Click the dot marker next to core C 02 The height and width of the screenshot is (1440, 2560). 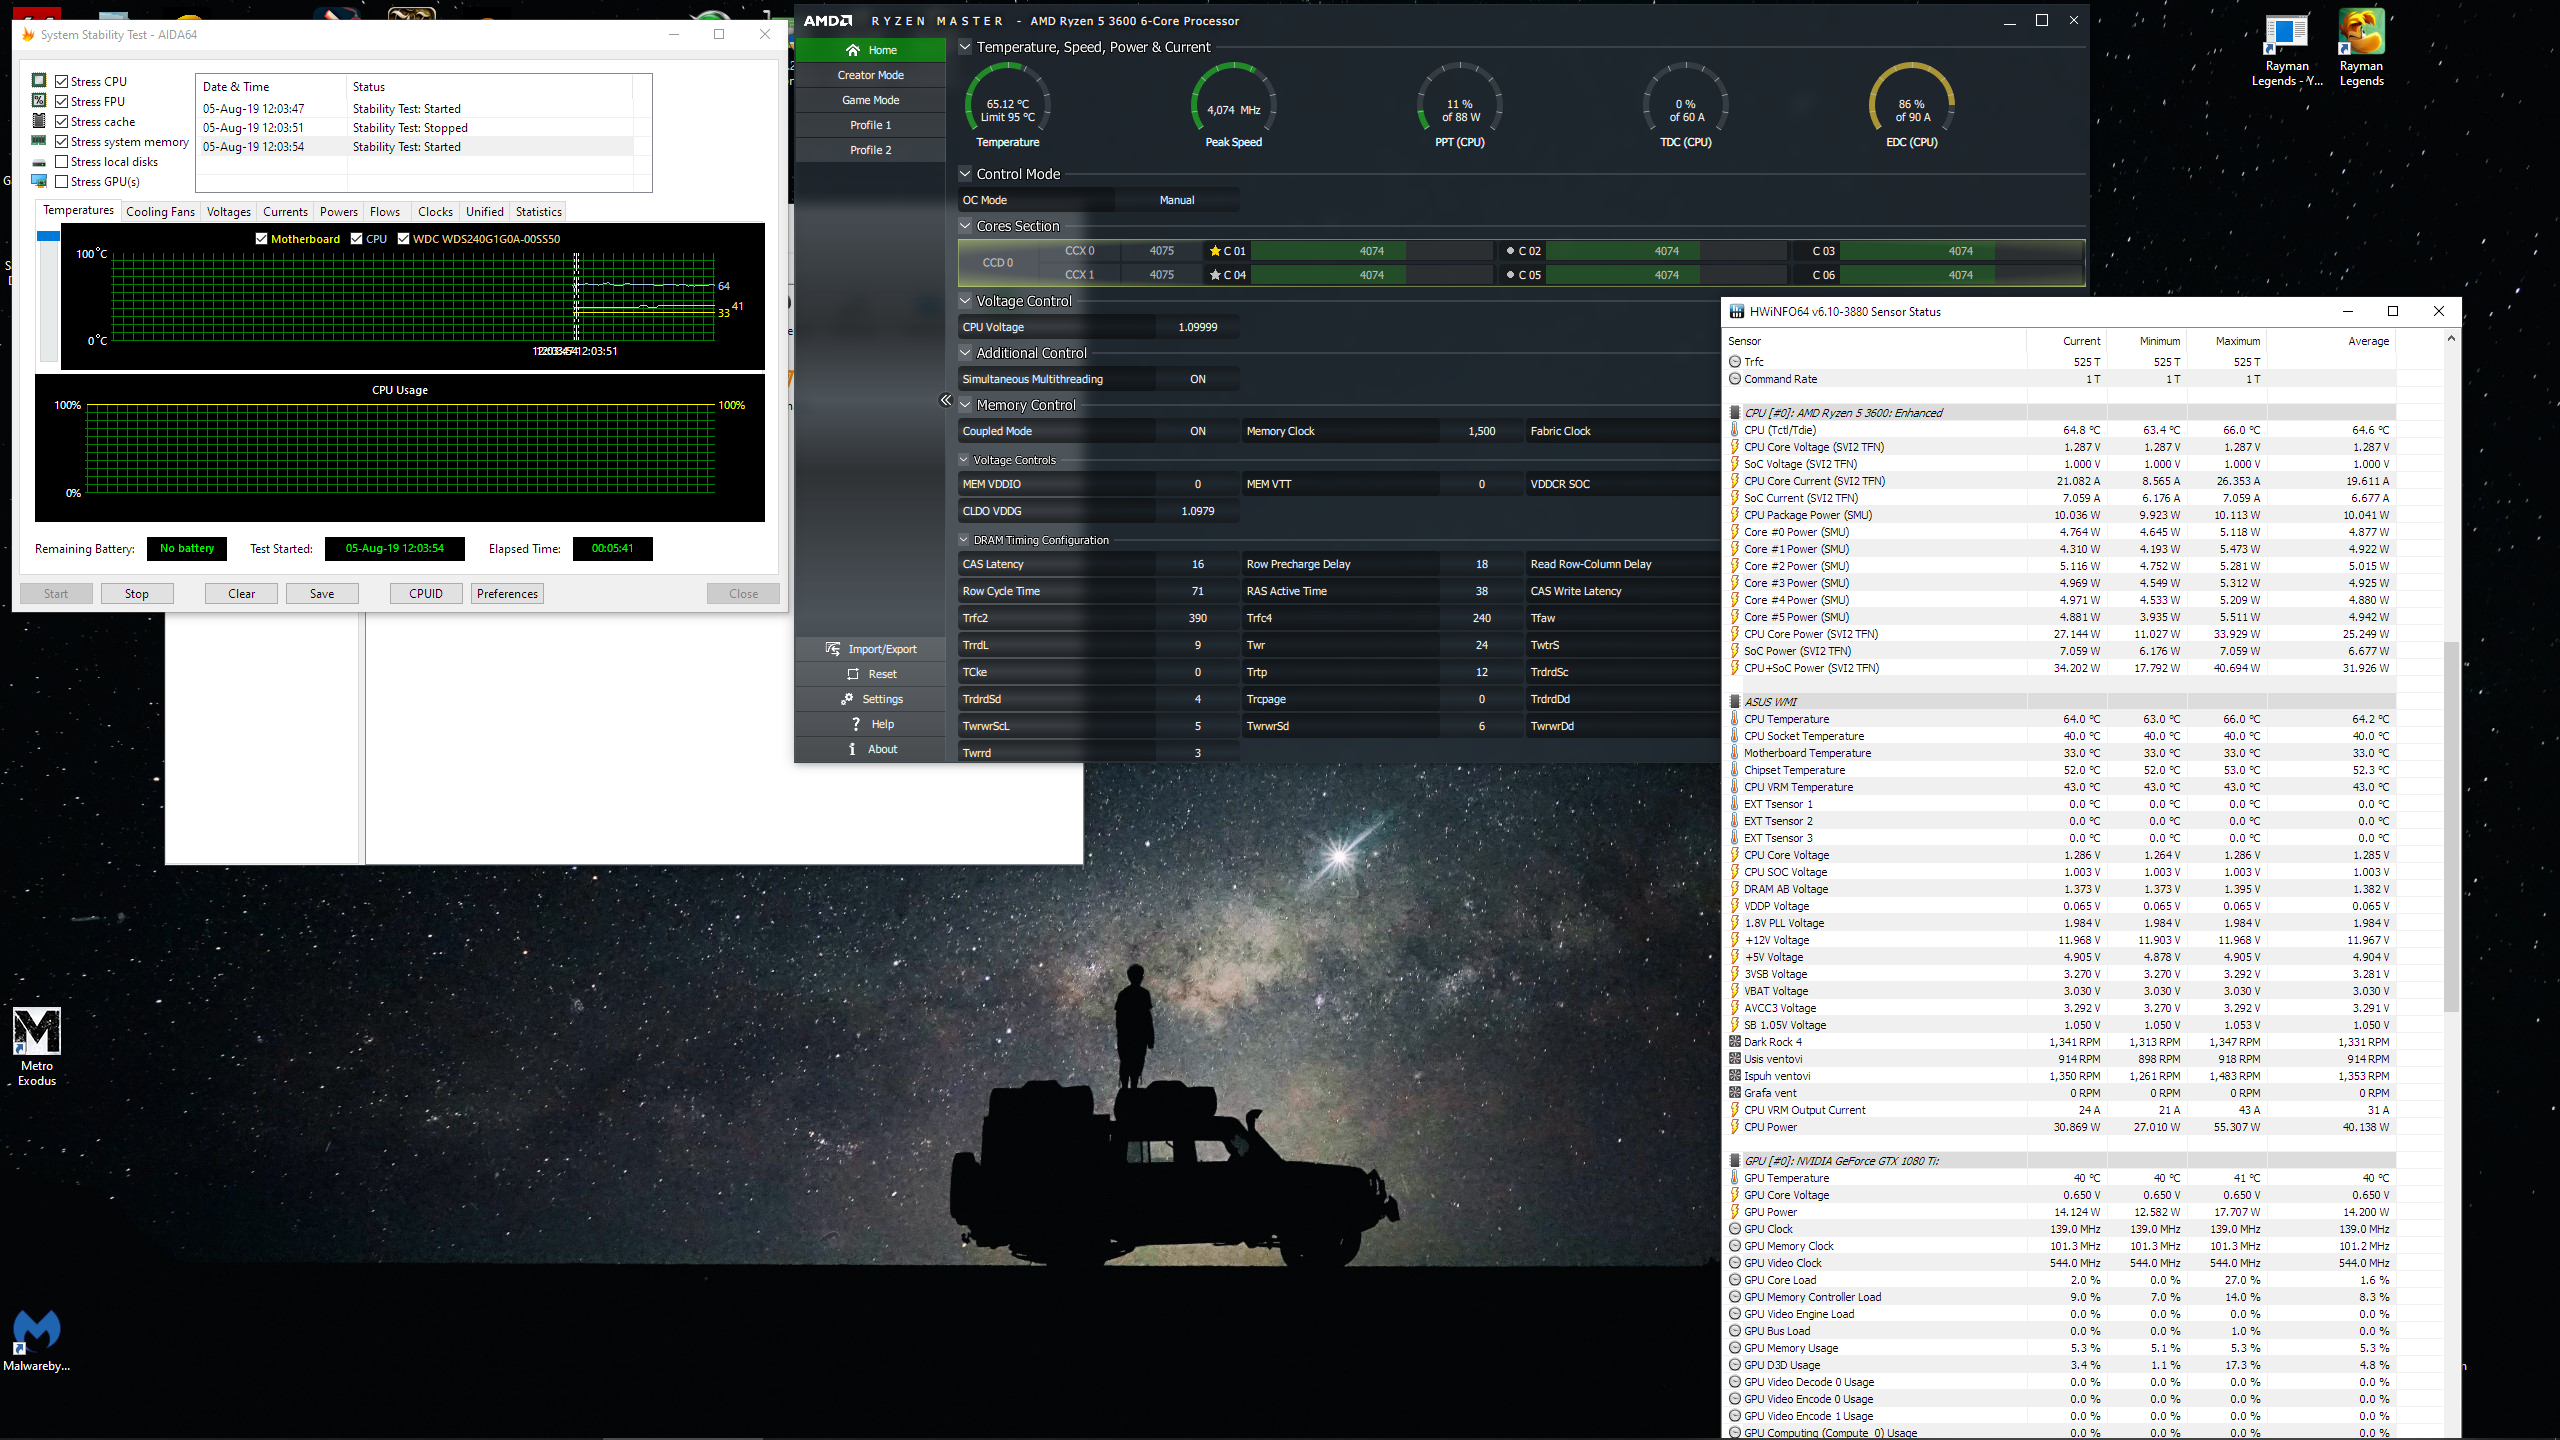[x=1510, y=251]
